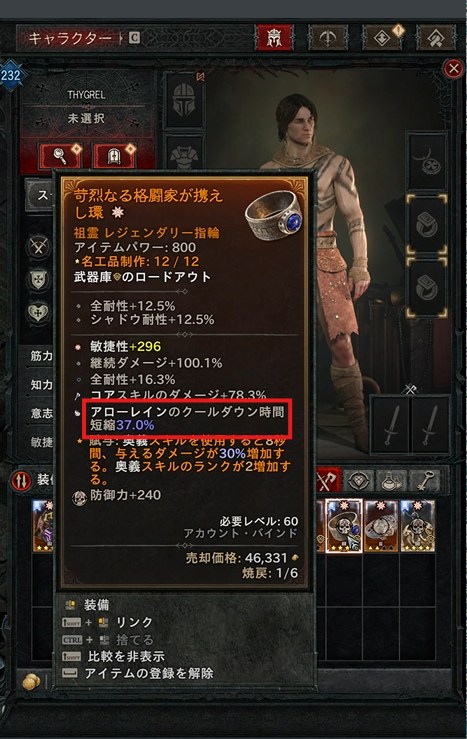The width and height of the screenshot is (467, 739).
Task: Select the lower ring equipment slot
Action: click(427, 287)
